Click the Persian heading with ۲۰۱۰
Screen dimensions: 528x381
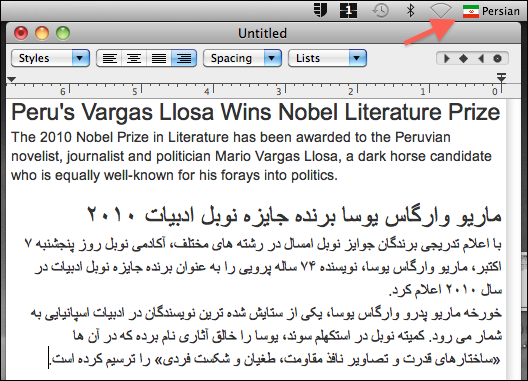pyautogui.click(x=295, y=215)
